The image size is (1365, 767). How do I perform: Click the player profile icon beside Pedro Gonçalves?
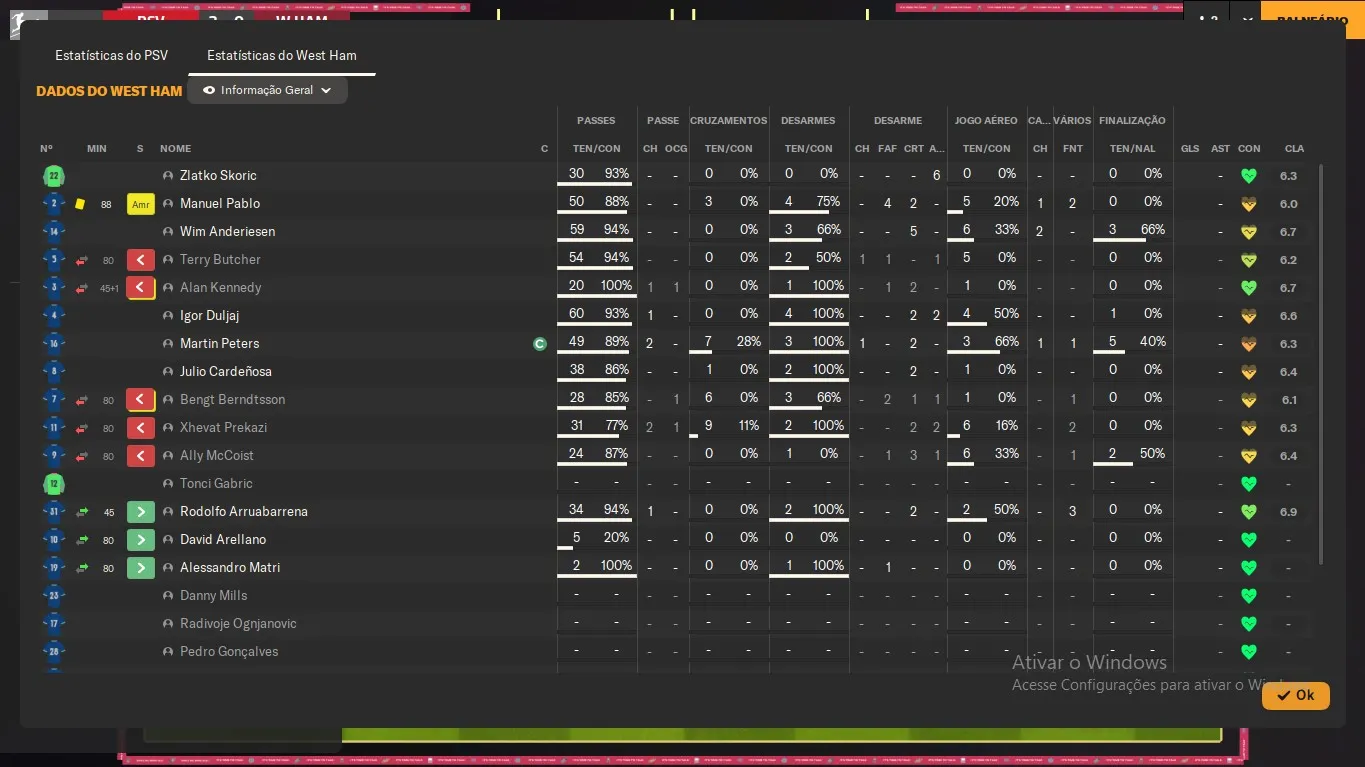tap(168, 652)
